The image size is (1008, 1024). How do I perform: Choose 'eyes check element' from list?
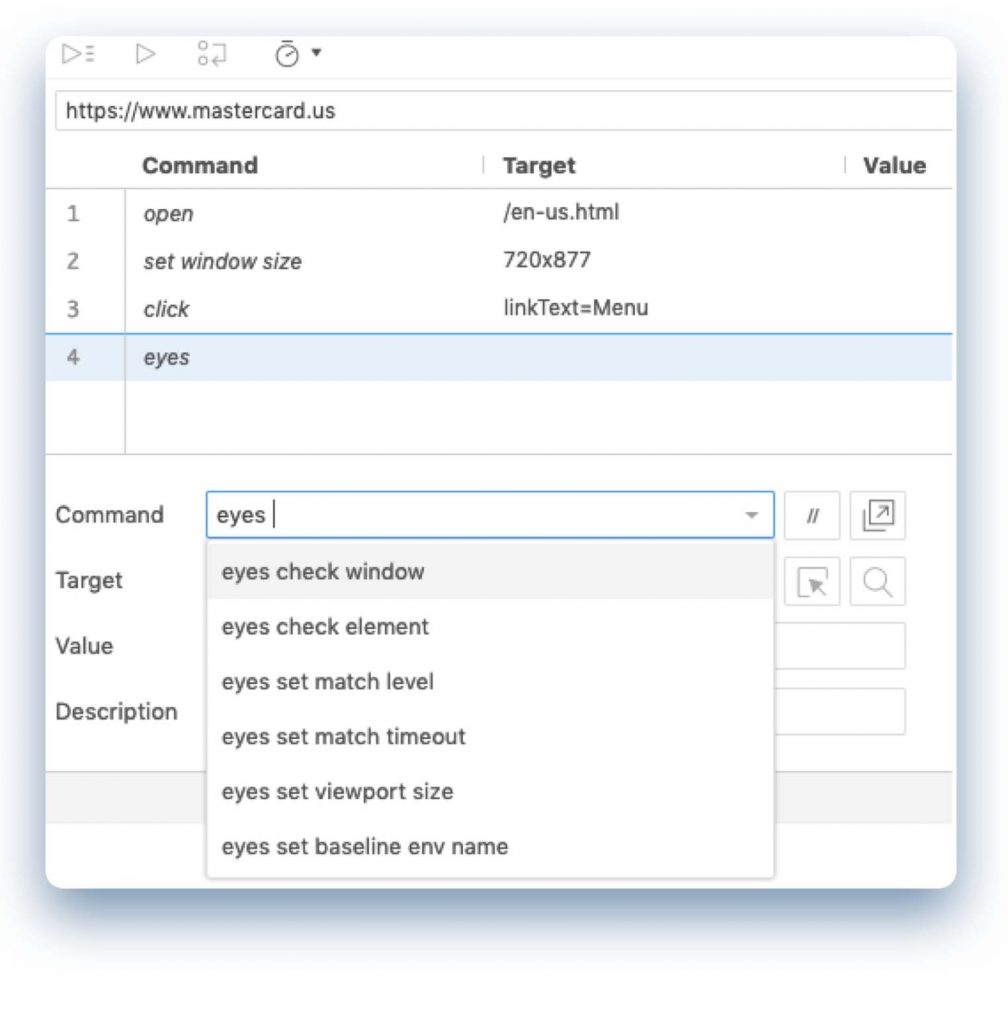coord(325,627)
